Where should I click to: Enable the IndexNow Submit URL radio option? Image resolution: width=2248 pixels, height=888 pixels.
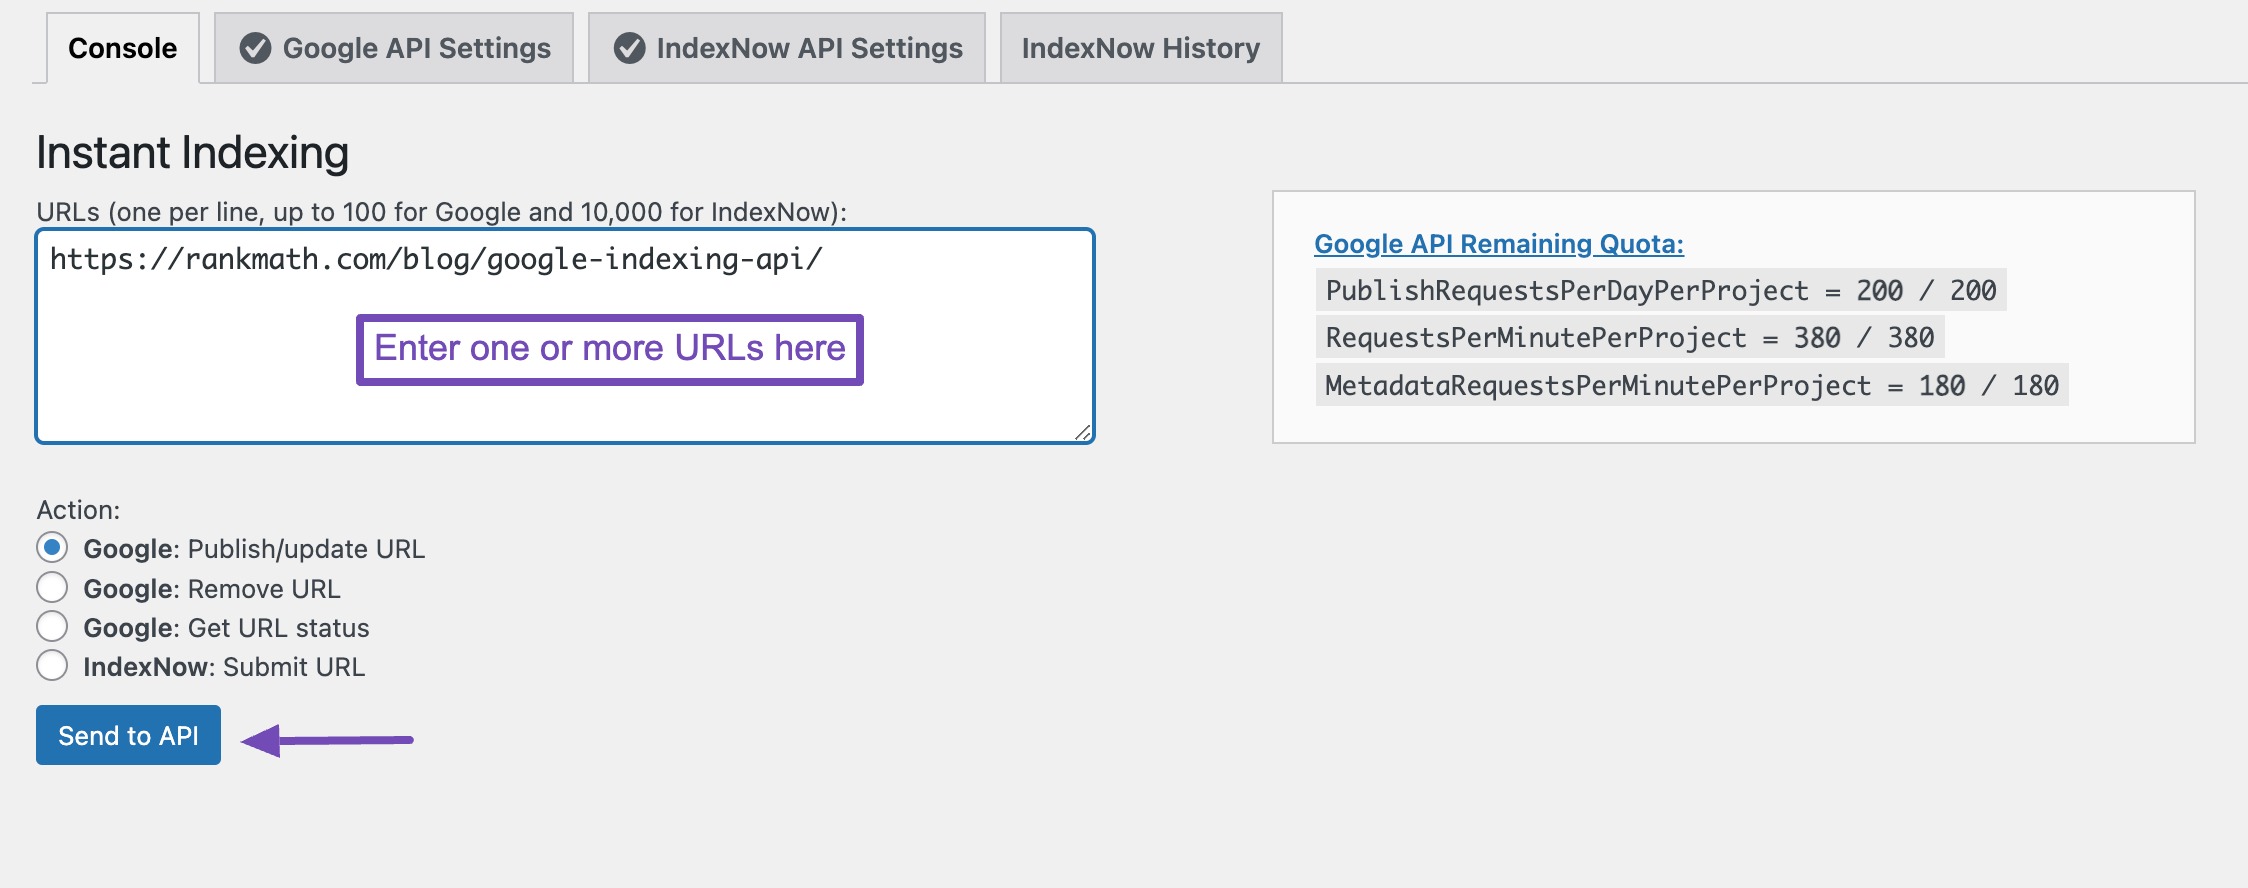pos(52,666)
